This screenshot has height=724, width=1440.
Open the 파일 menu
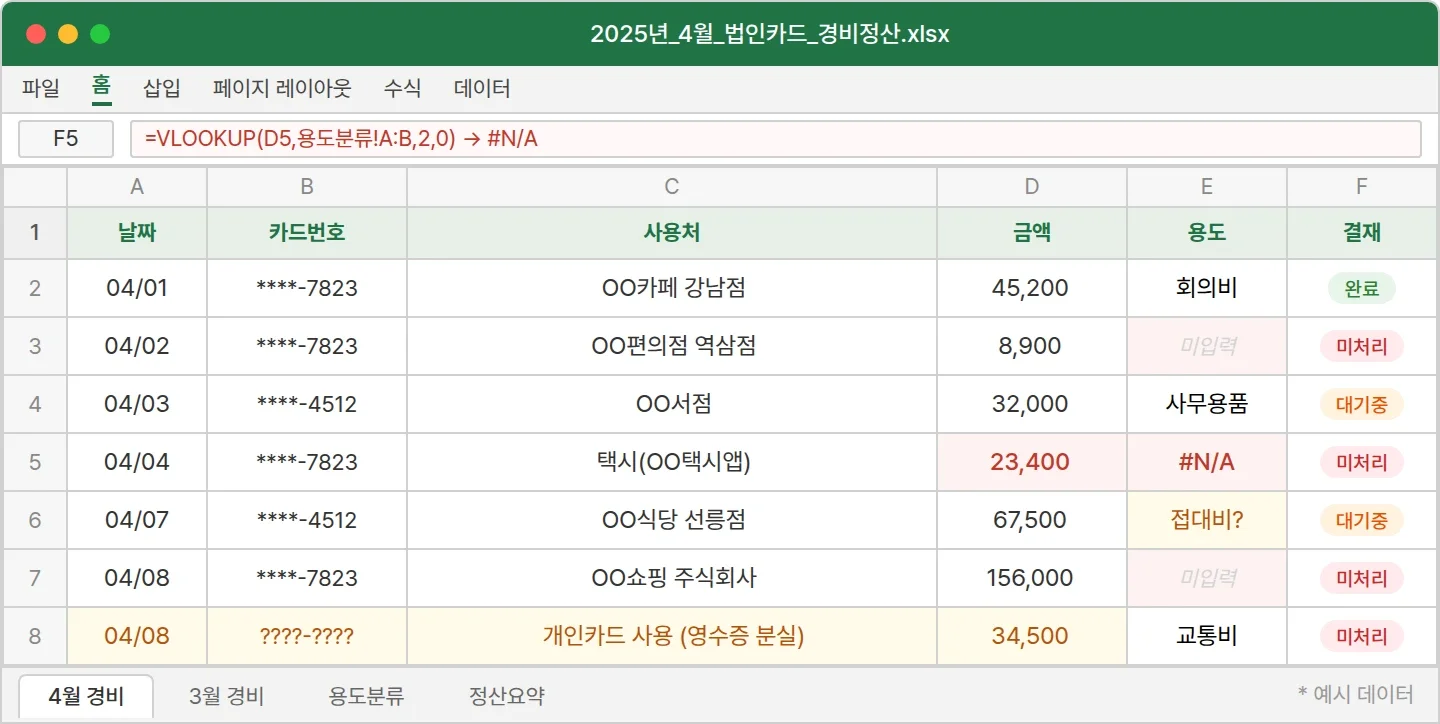pyautogui.click(x=40, y=89)
